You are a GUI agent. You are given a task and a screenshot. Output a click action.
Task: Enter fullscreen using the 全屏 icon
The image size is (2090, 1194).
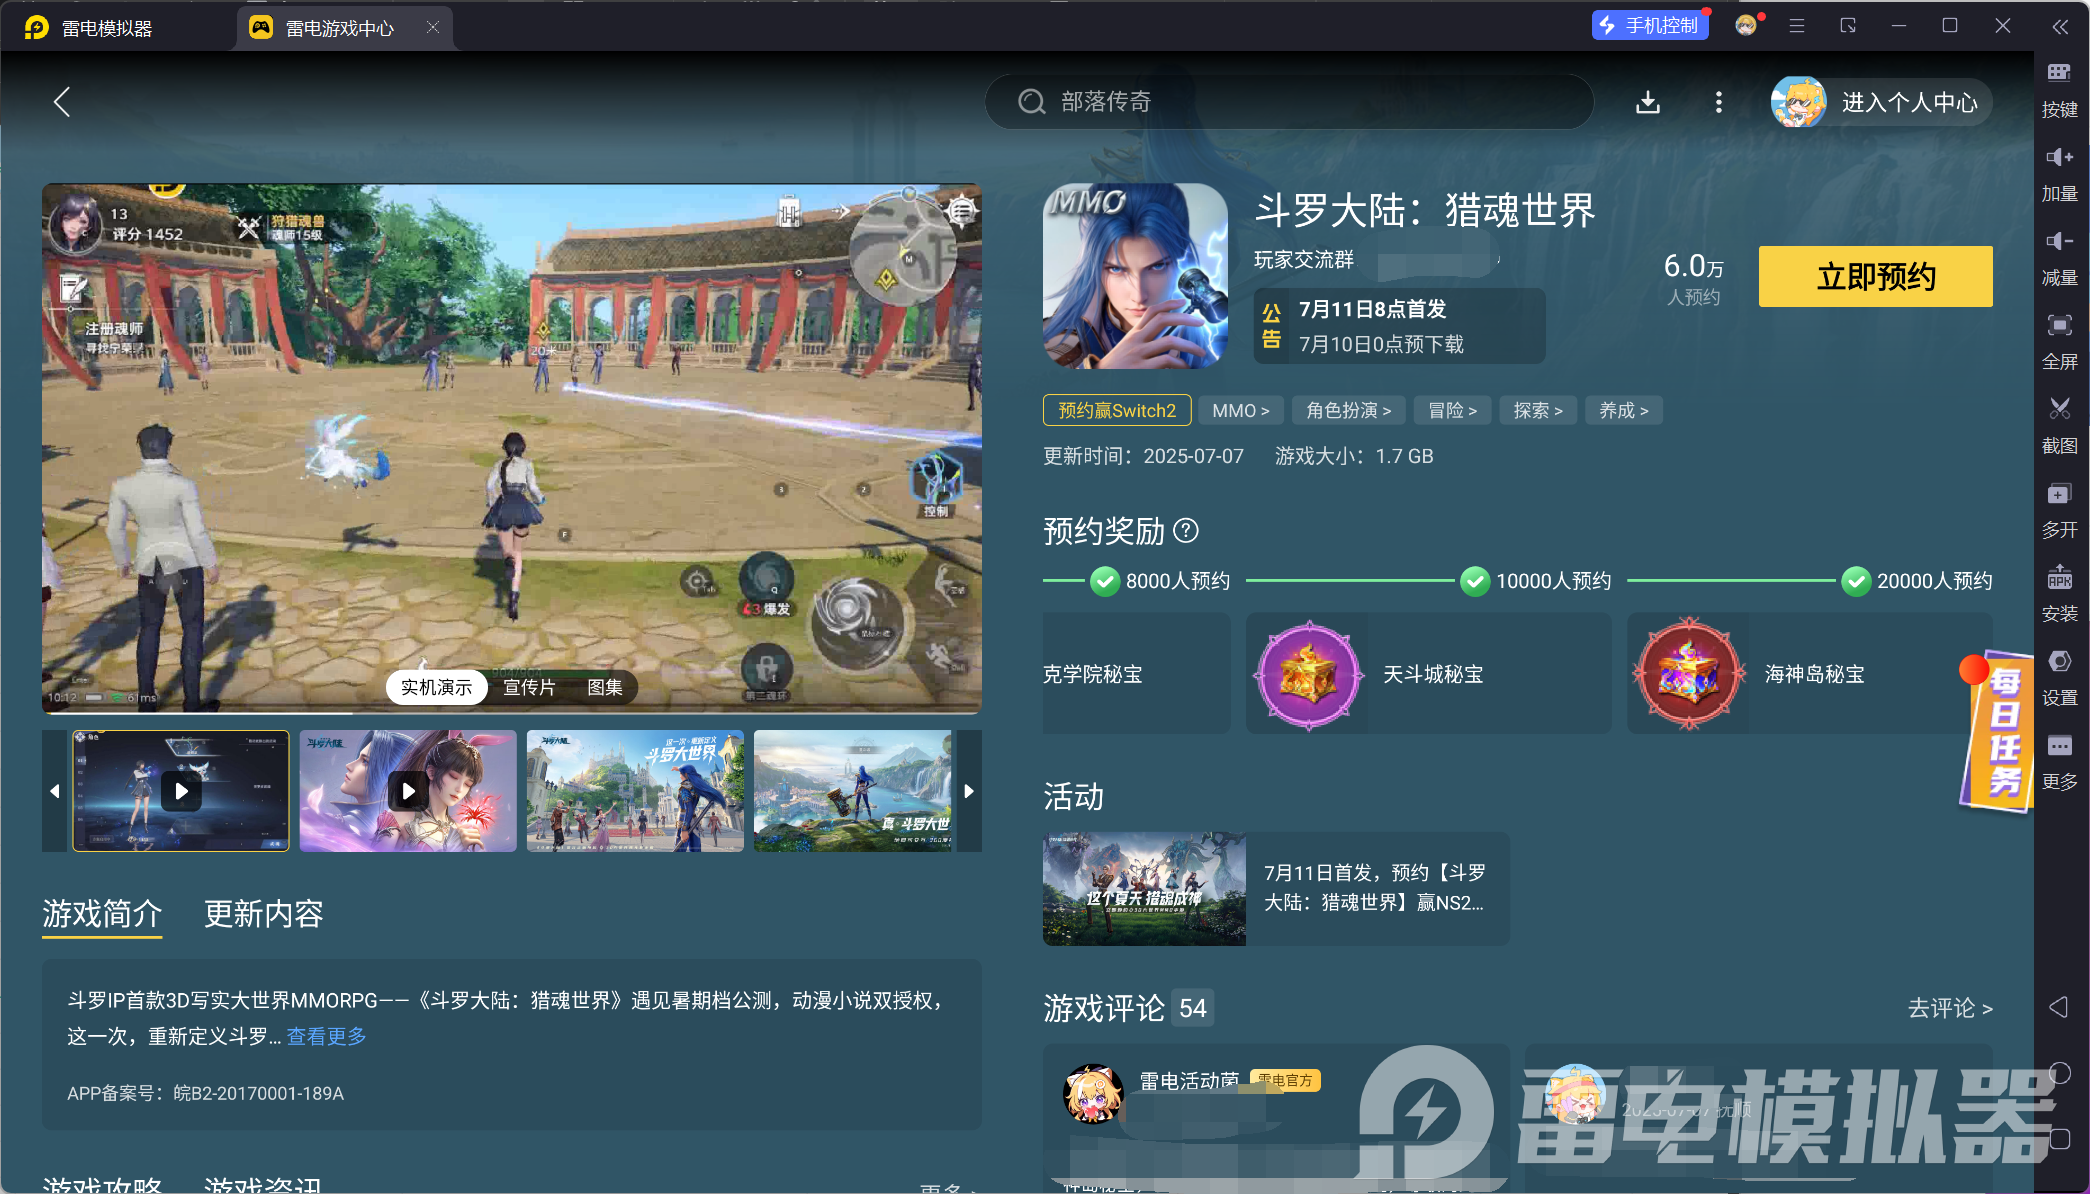tap(2060, 340)
